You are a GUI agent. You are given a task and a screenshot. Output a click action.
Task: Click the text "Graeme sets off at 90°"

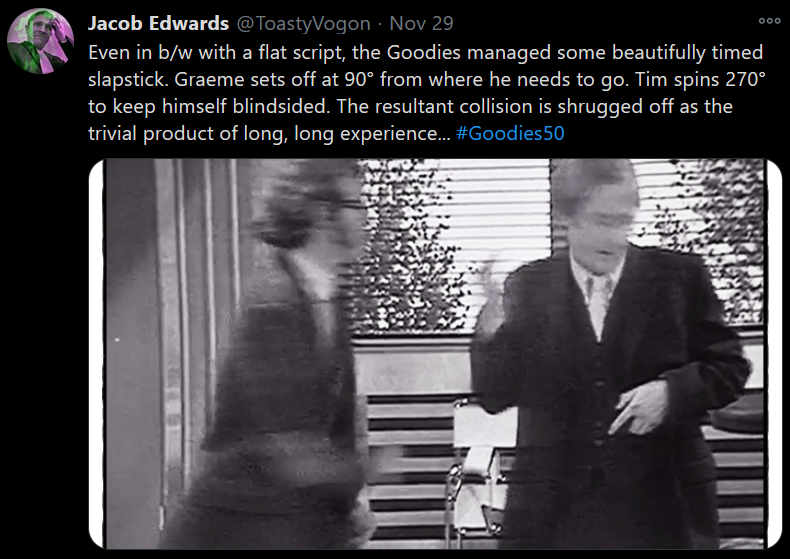pyautogui.click(x=274, y=80)
